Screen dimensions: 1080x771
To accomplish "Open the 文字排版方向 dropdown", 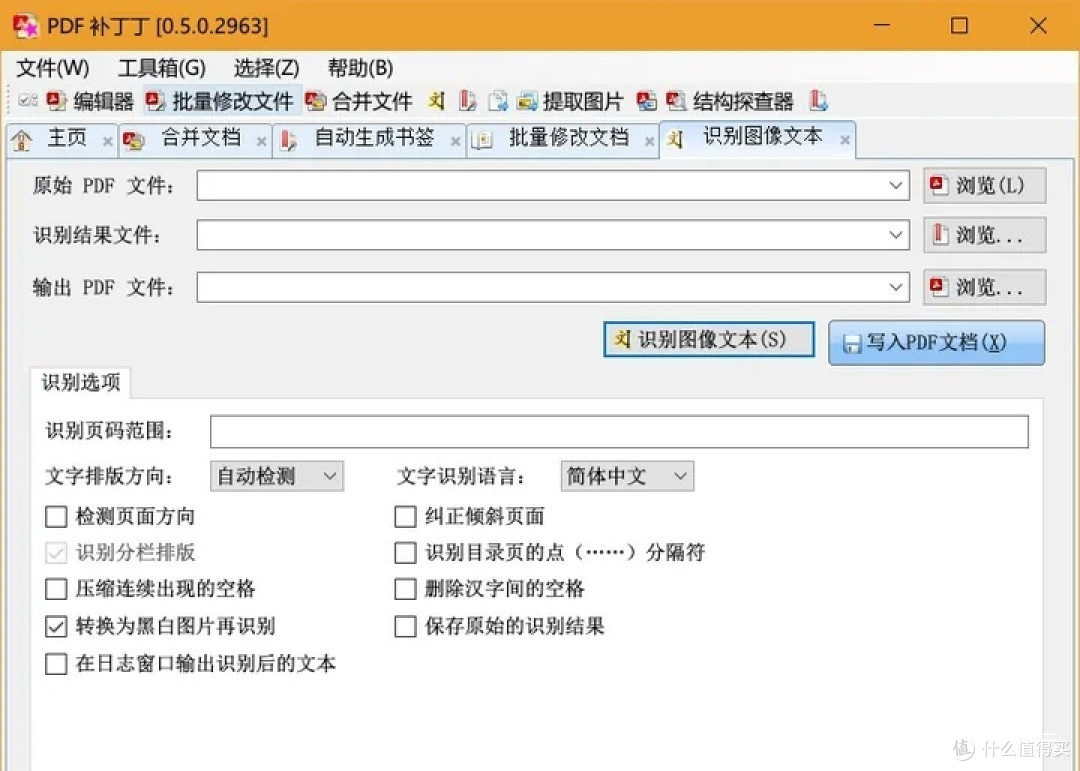I will coord(330,476).
